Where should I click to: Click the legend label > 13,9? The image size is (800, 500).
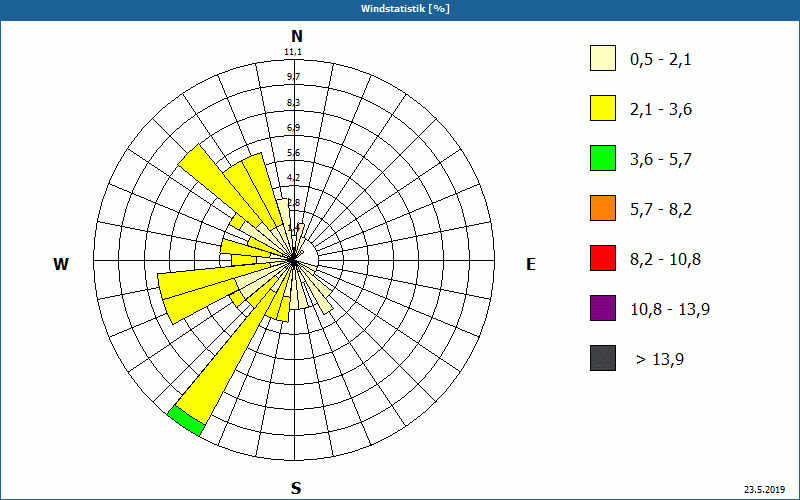coord(660,360)
